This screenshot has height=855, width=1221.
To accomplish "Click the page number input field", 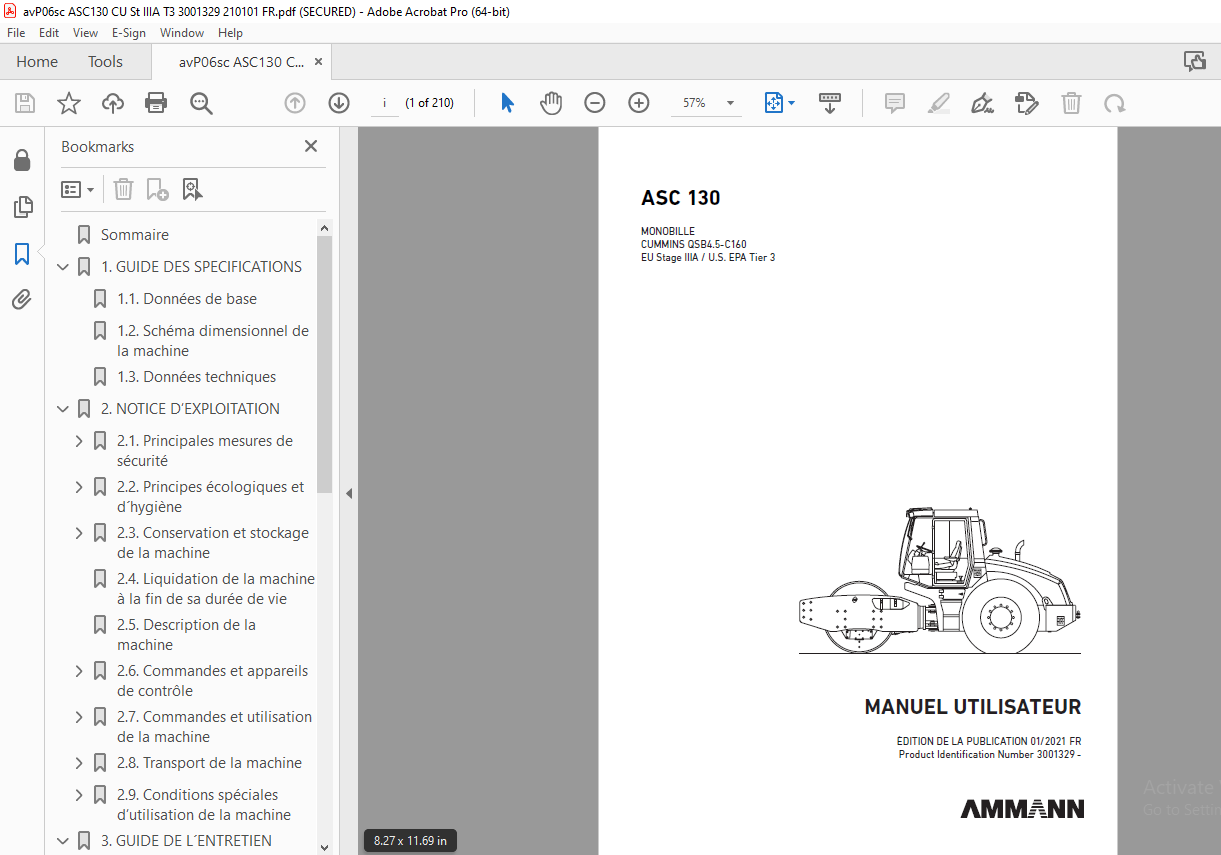I will [384, 103].
